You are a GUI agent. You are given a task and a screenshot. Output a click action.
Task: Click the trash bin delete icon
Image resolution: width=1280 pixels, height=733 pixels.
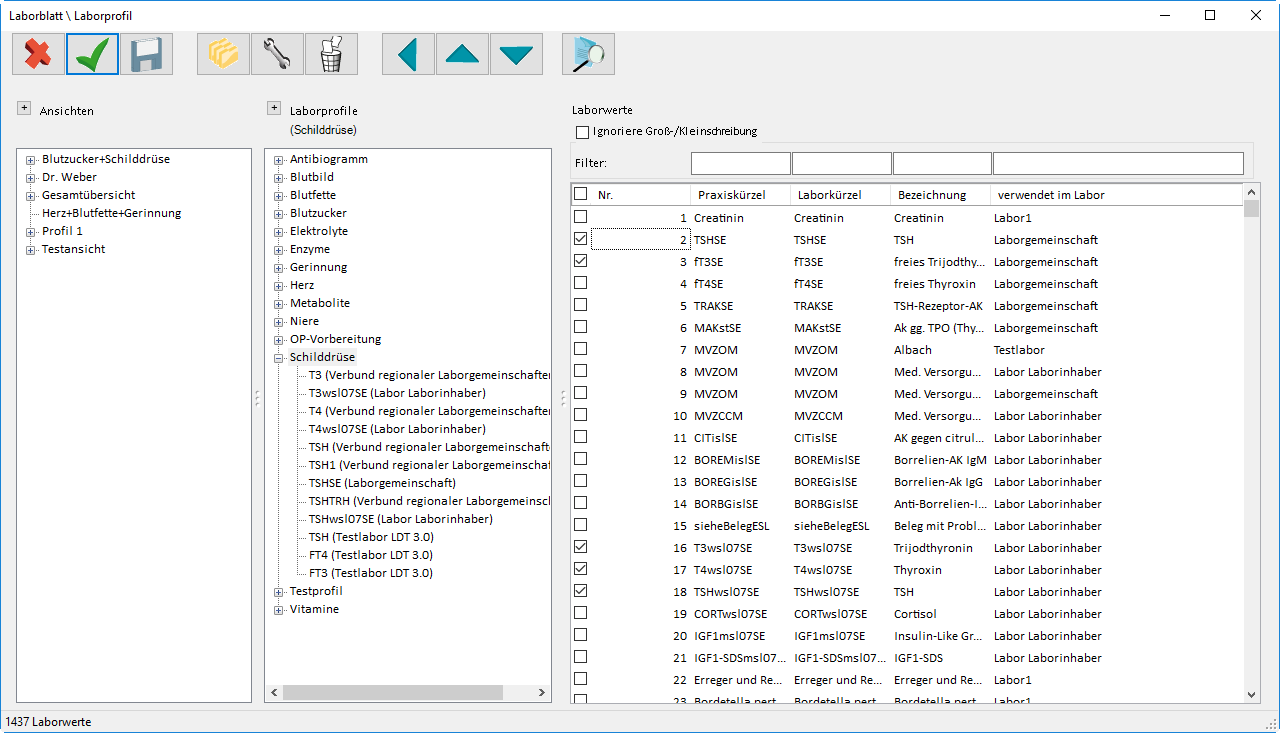[x=331, y=54]
